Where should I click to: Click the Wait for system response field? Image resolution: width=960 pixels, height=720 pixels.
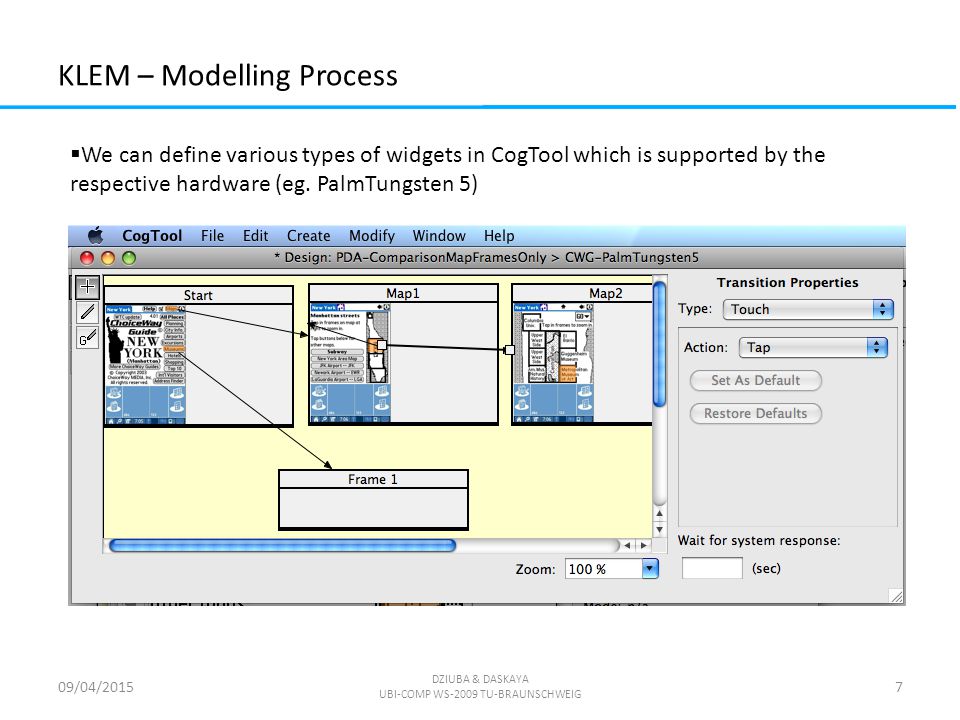point(712,568)
